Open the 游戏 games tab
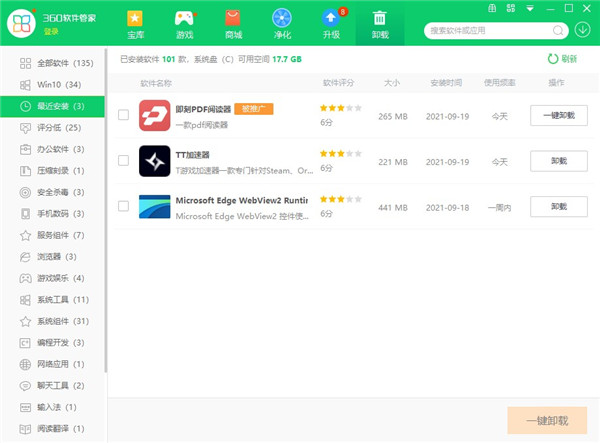This screenshot has height=443, width=600. [184, 24]
